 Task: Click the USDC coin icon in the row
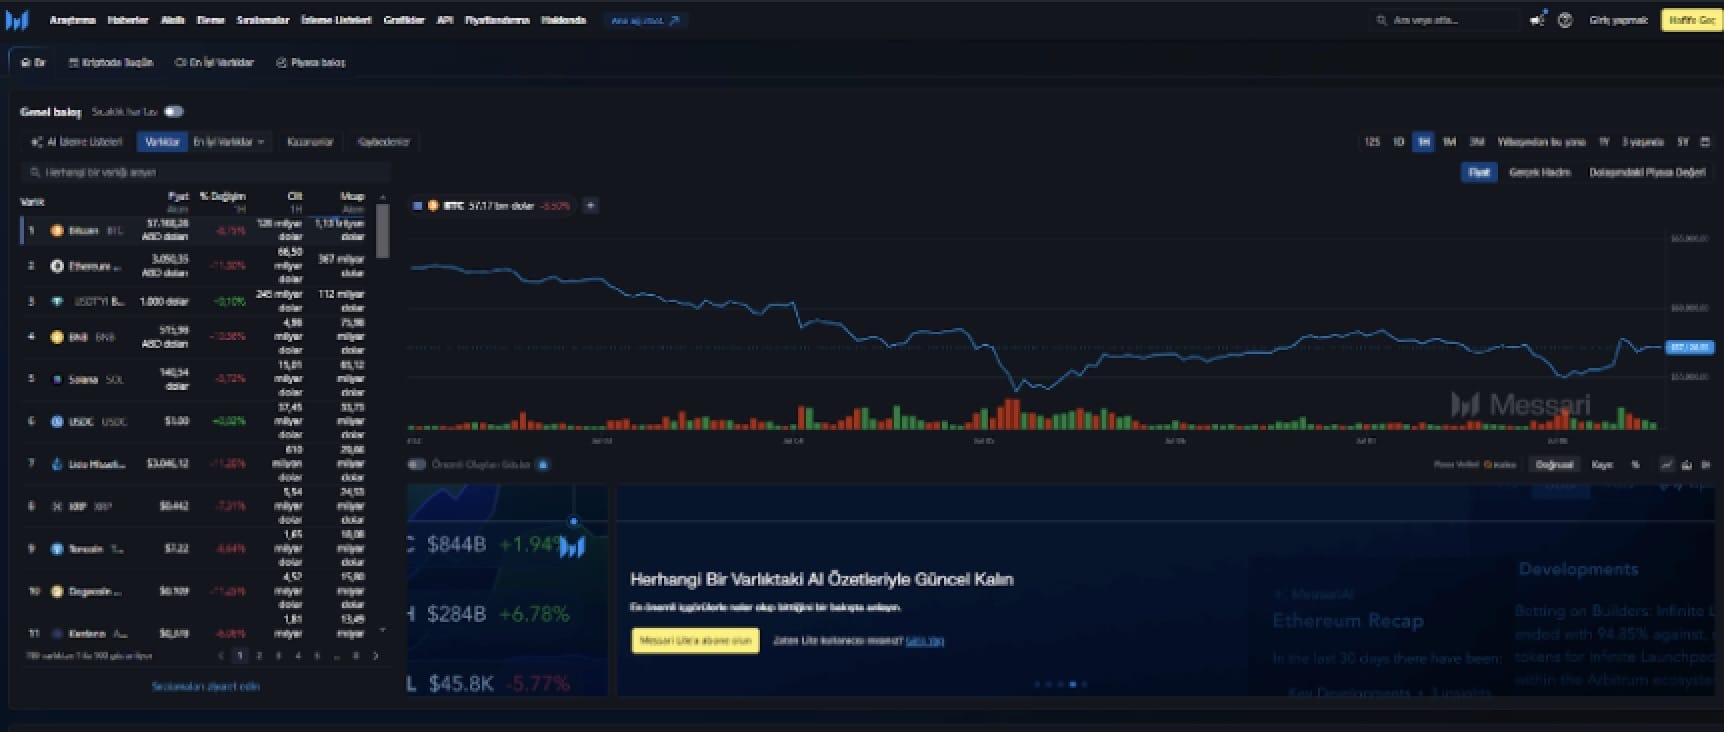point(57,421)
